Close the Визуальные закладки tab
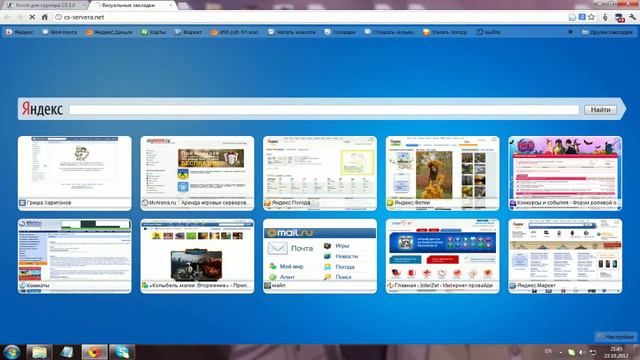 (x=171, y=5)
